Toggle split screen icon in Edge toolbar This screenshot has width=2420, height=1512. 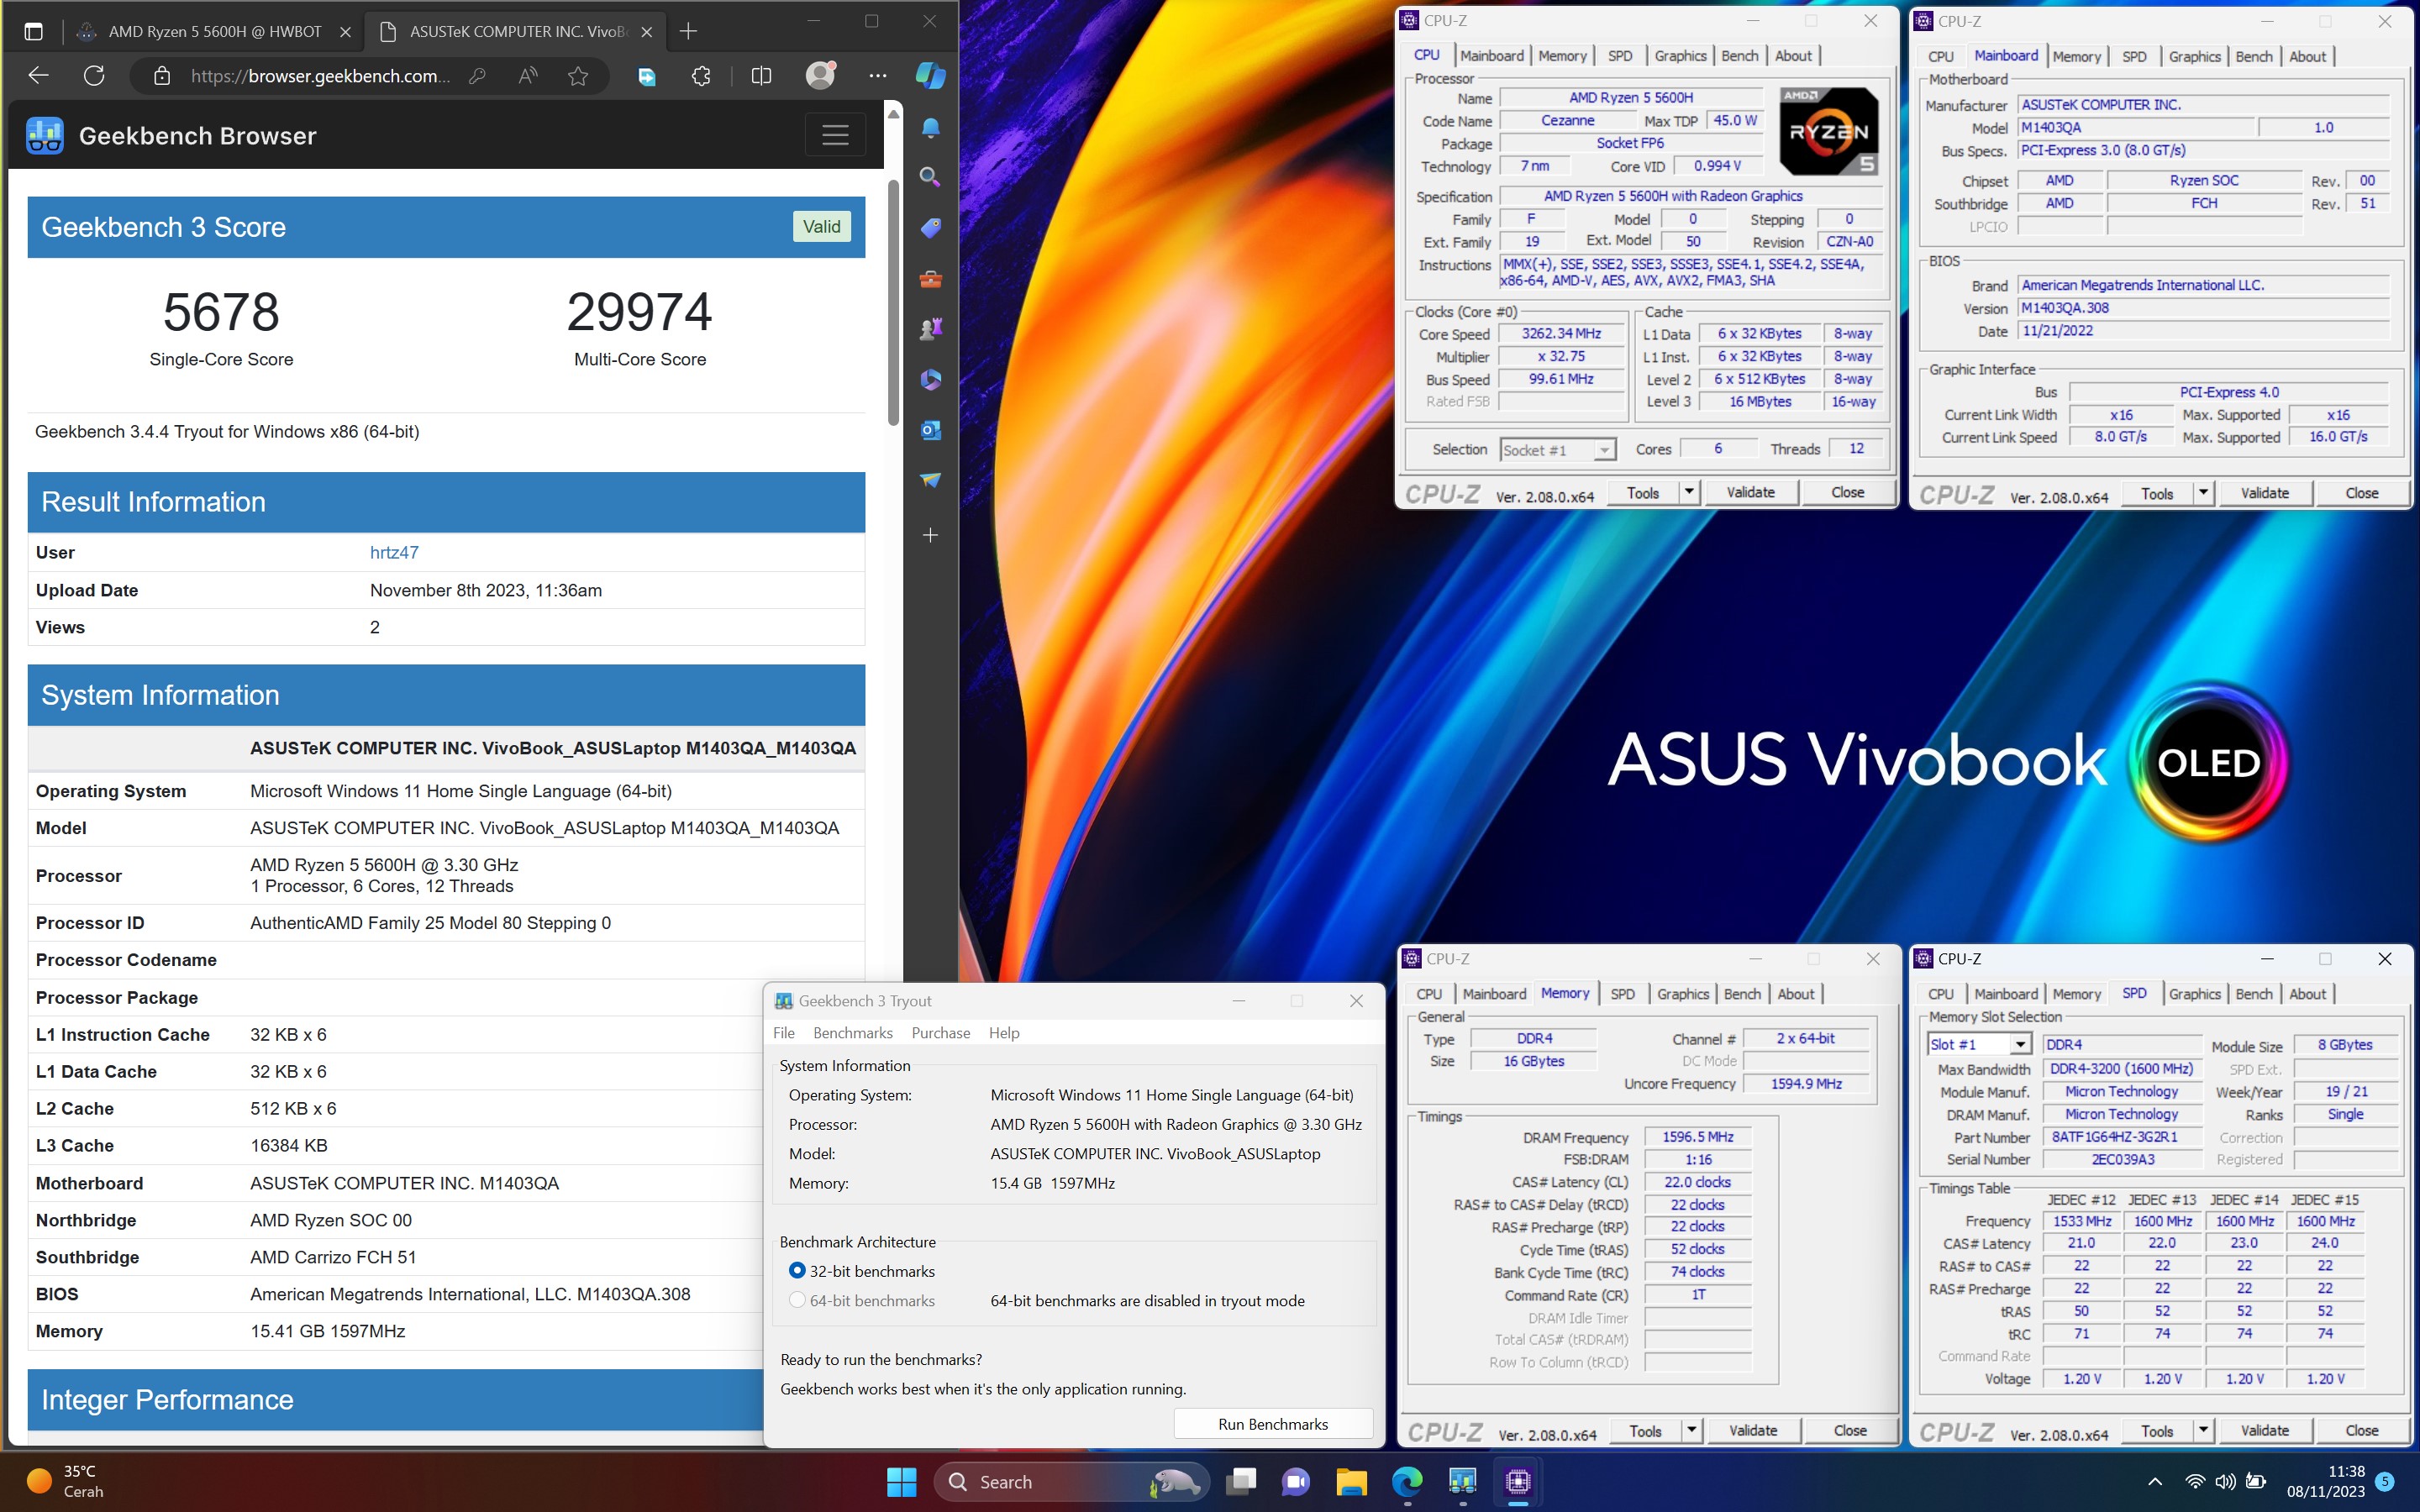[761, 76]
